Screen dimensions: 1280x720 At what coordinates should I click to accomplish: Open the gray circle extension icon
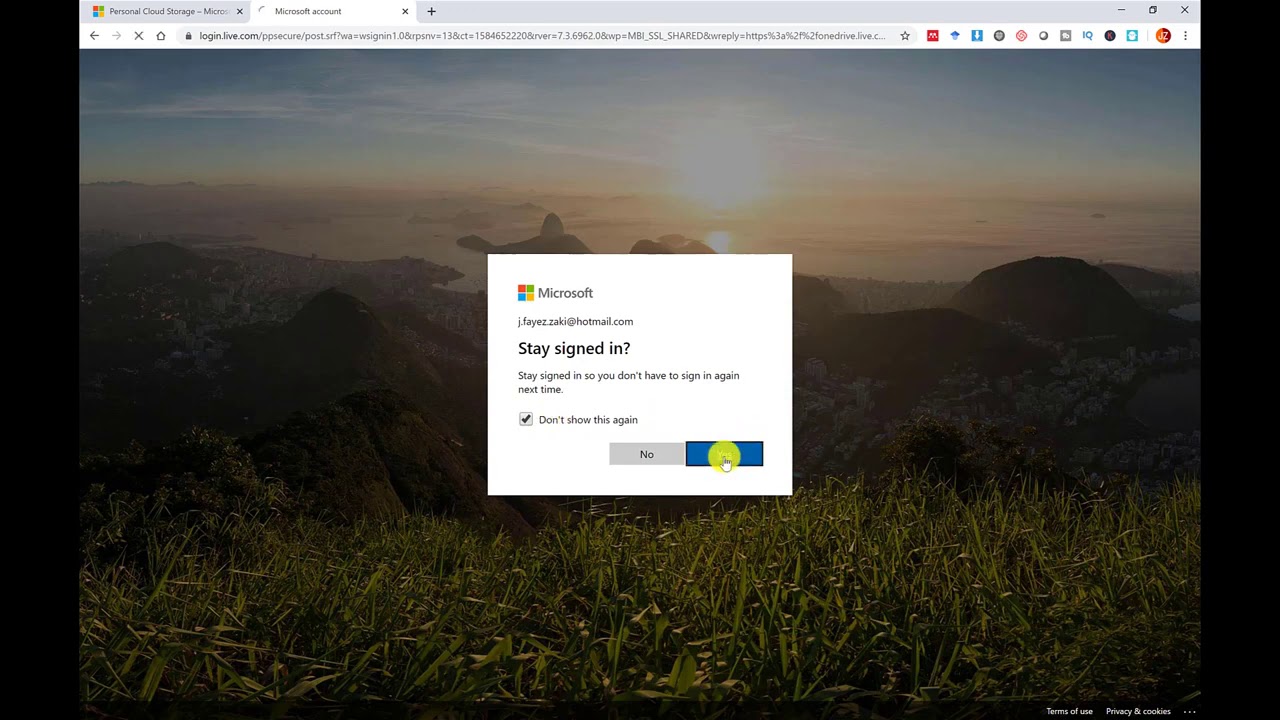tap(1043, 36)
